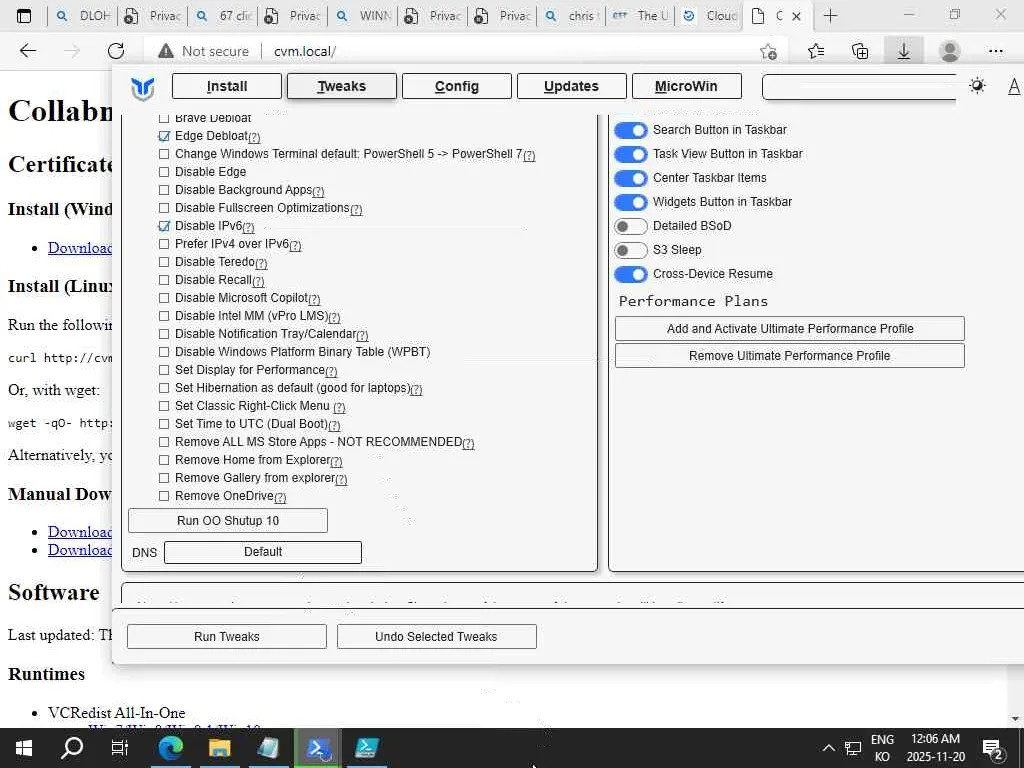Uncheck the Disable IPv6 checkbox
The width and height of the screenshot is (1024, 768).
click(x=164, y=226)
